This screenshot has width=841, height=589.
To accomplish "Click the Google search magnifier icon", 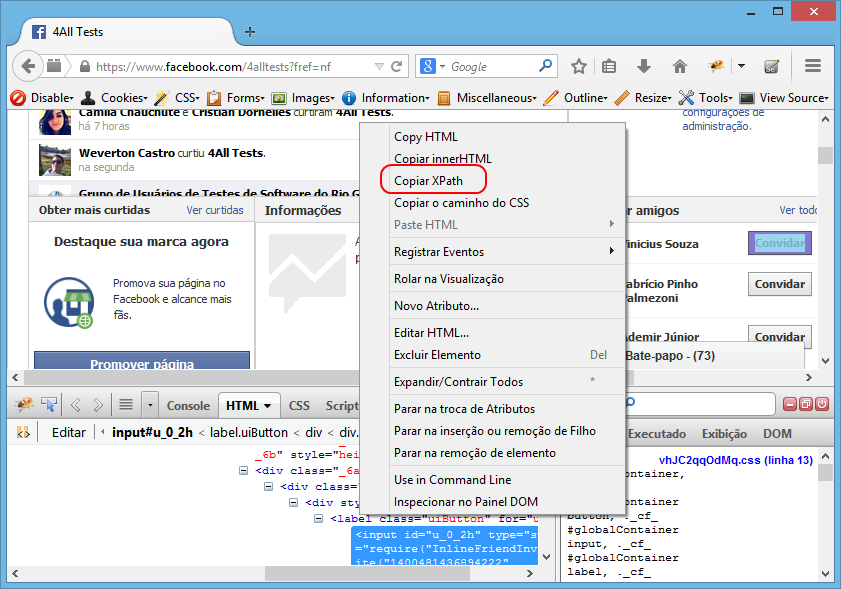I will [545, 66].
